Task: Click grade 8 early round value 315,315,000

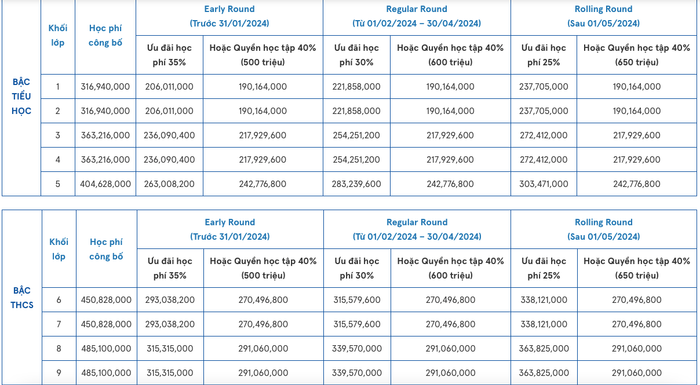Action: tap(170, 349)
